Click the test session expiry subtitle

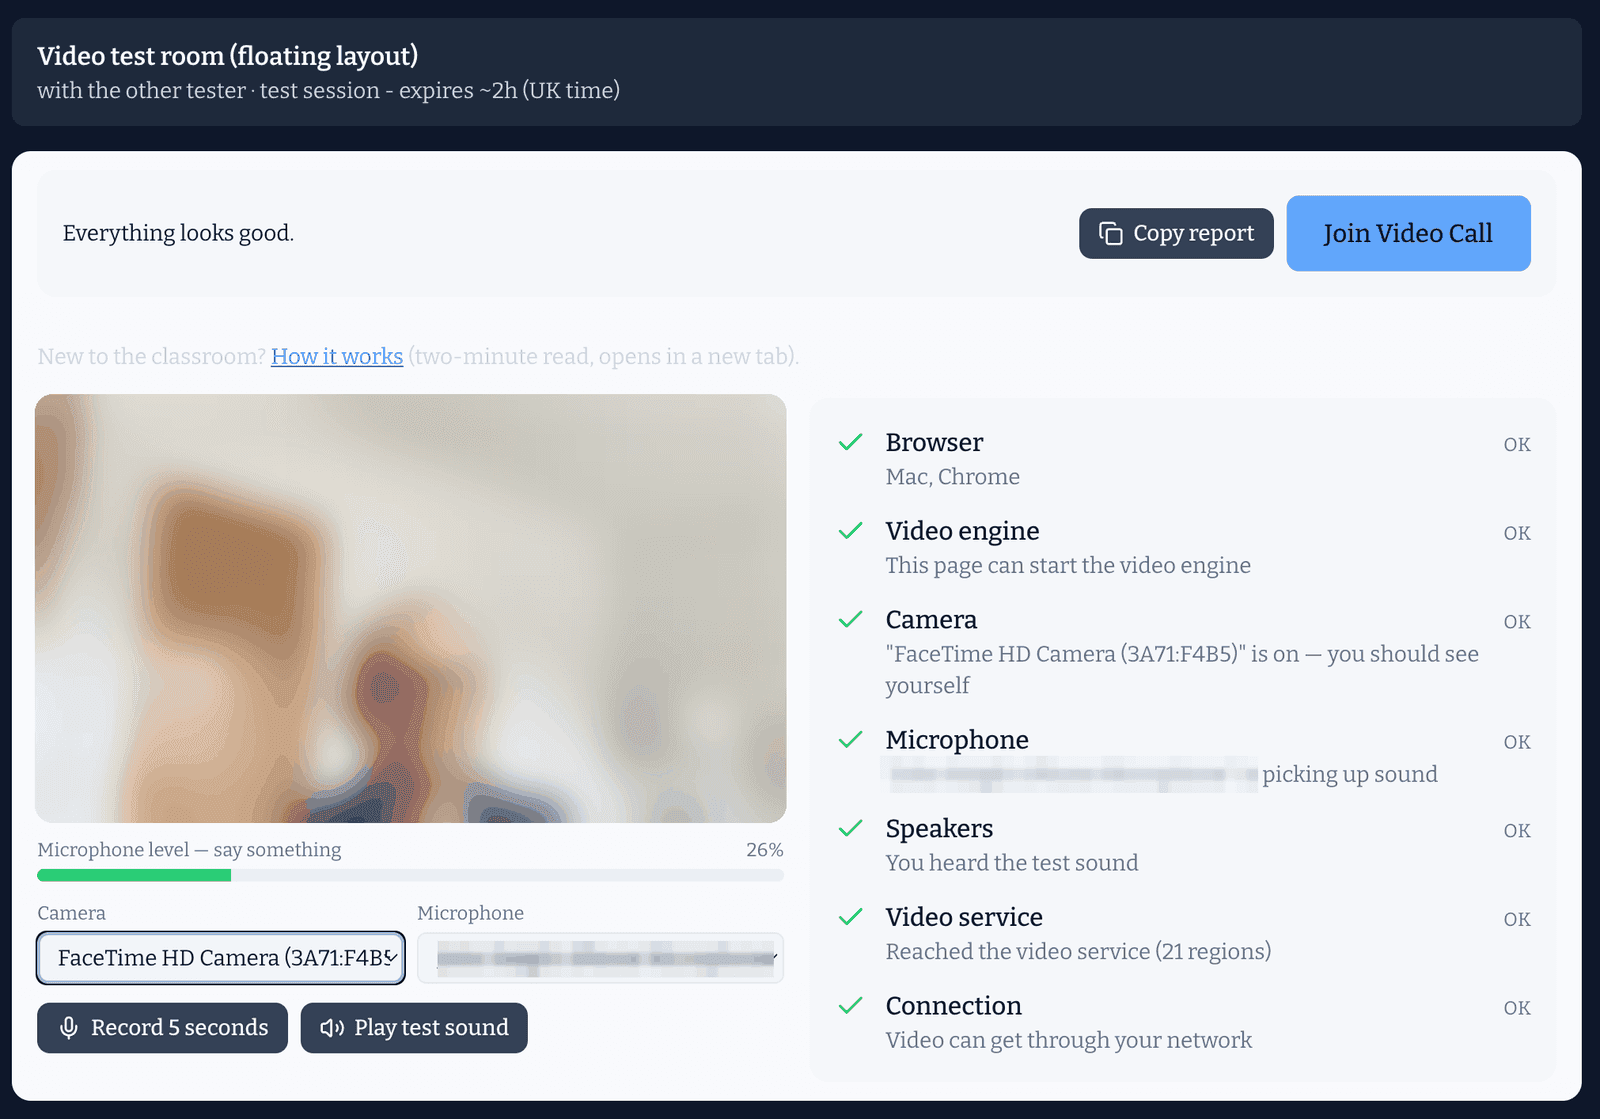pos(328,90)
